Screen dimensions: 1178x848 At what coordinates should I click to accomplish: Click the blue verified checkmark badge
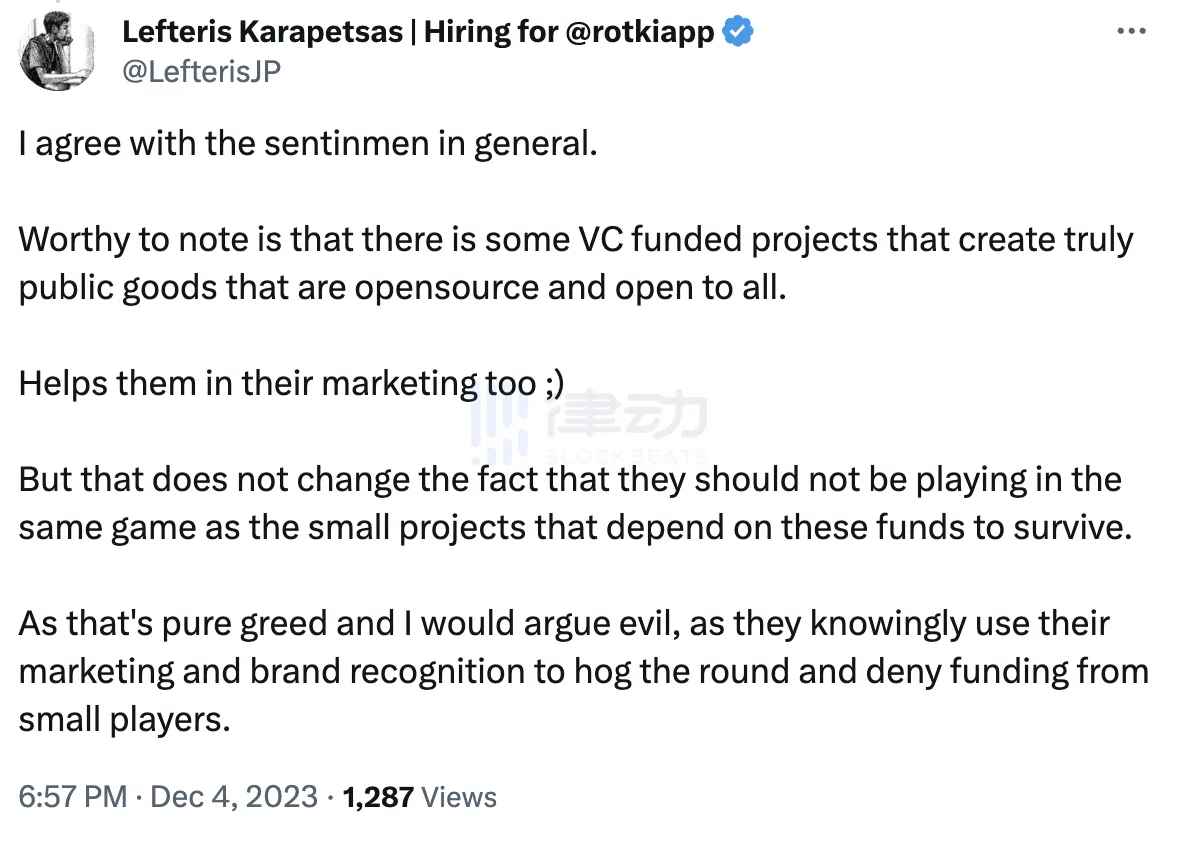(738, 32)
